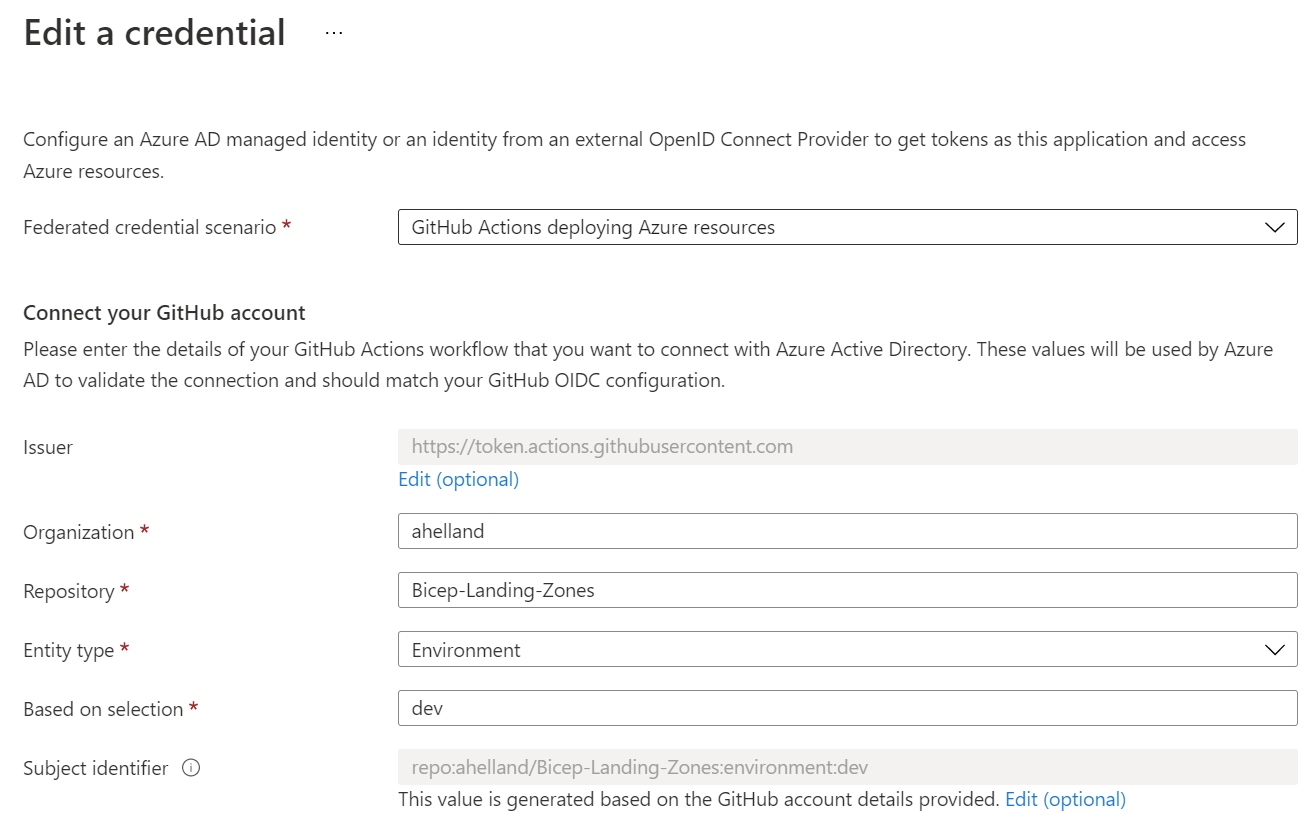Expand the Federated credential scenario dropdown

[847, 227]
